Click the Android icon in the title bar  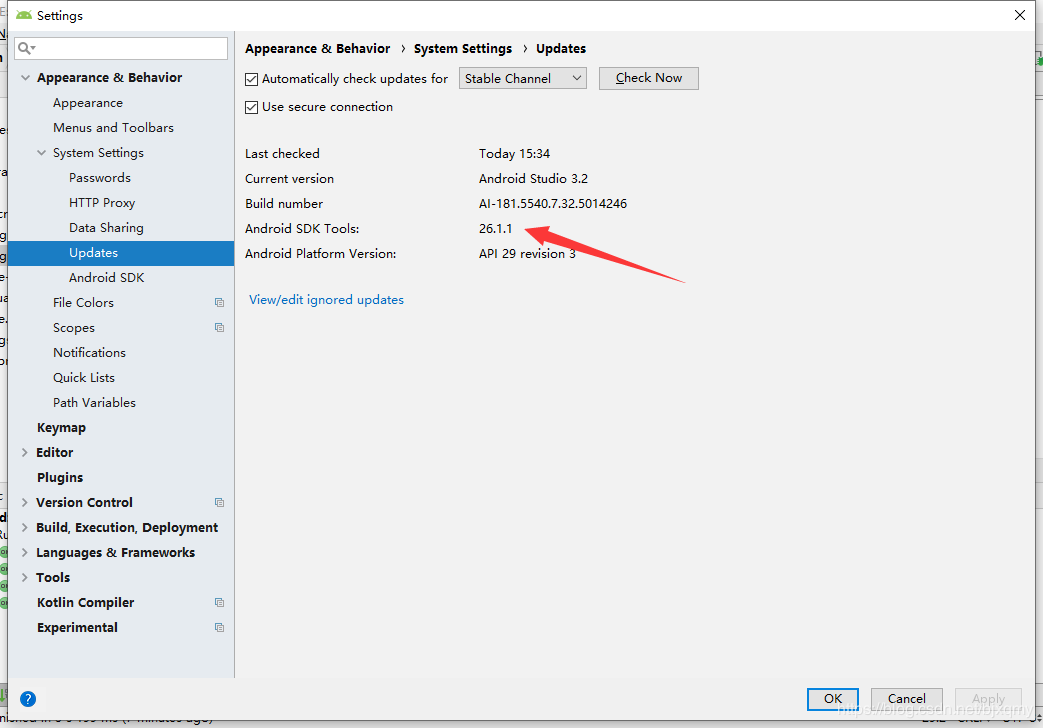(x=24, y=15)
